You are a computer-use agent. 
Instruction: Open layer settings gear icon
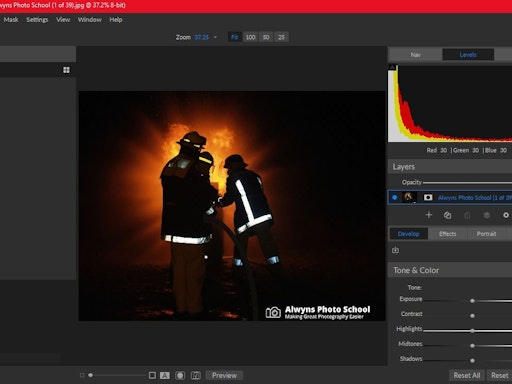tap(506, 215)
